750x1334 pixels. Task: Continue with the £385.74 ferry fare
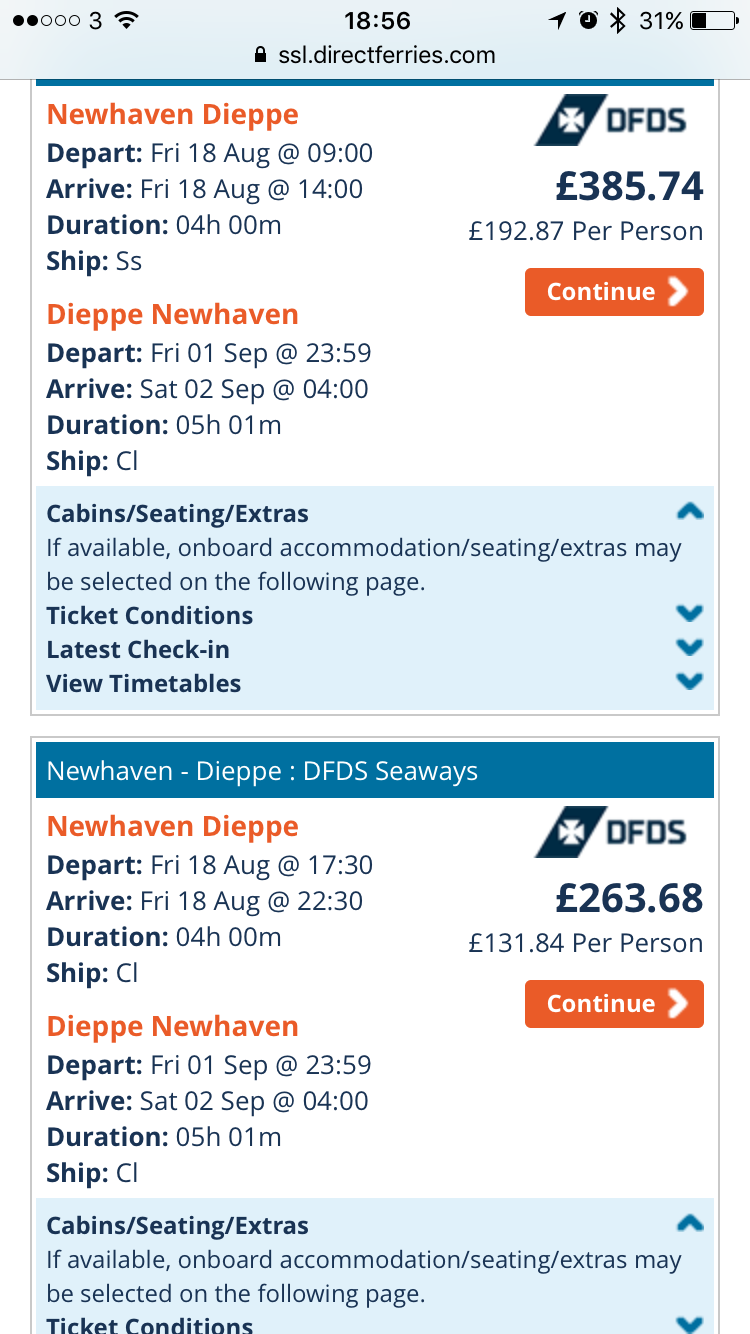pos(614,292)
